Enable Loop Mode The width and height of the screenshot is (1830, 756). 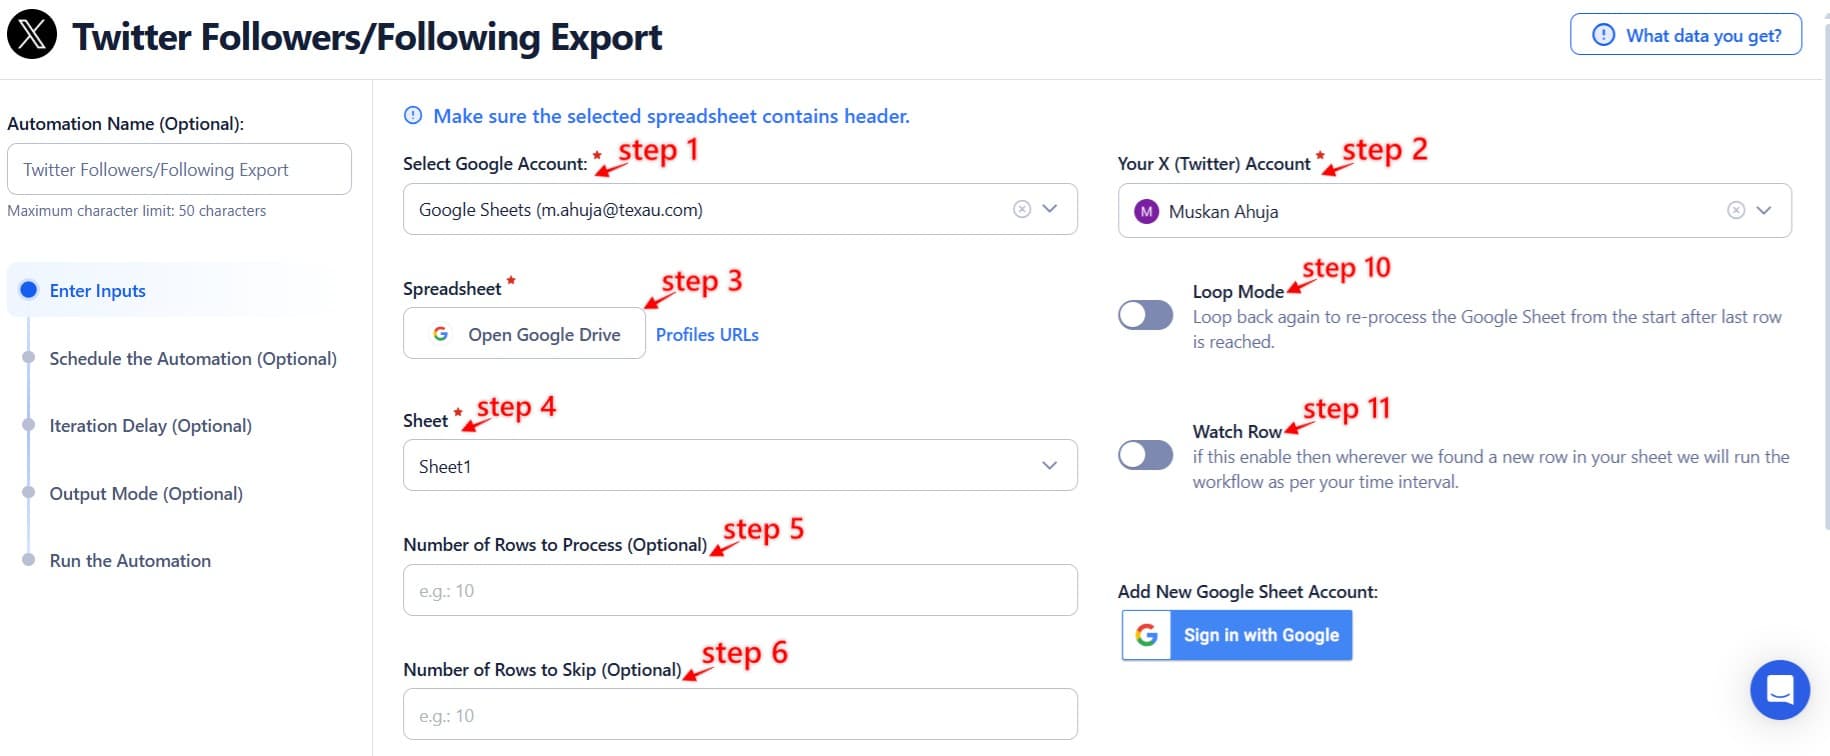tap(1145, 314)
